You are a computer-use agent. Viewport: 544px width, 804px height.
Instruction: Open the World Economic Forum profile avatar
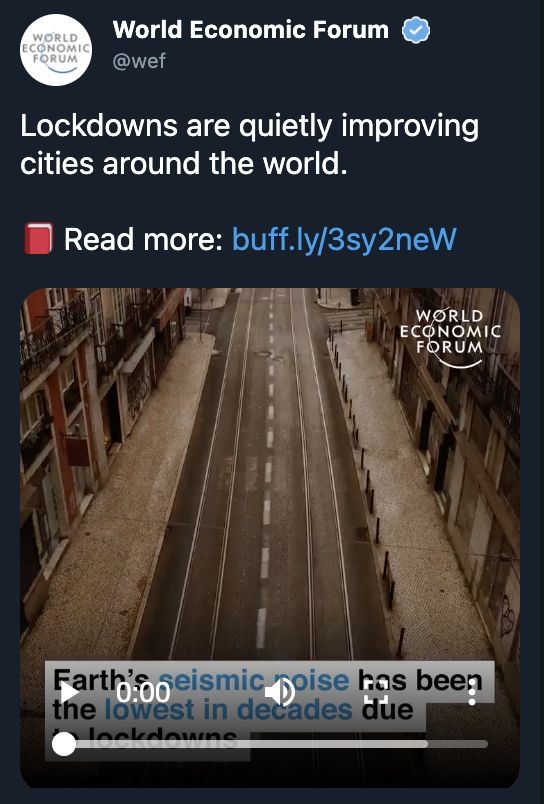pos(56,50)
